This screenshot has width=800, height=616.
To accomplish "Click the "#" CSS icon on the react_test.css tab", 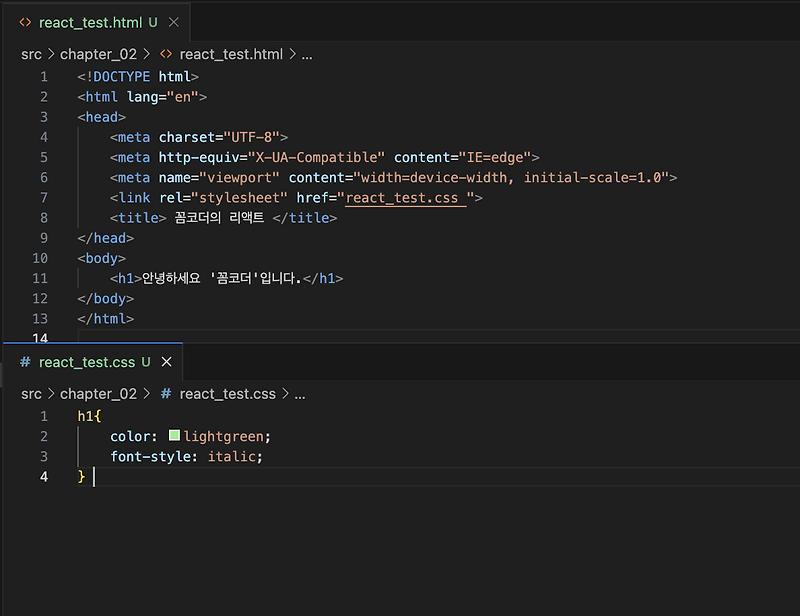I will 24,362.
